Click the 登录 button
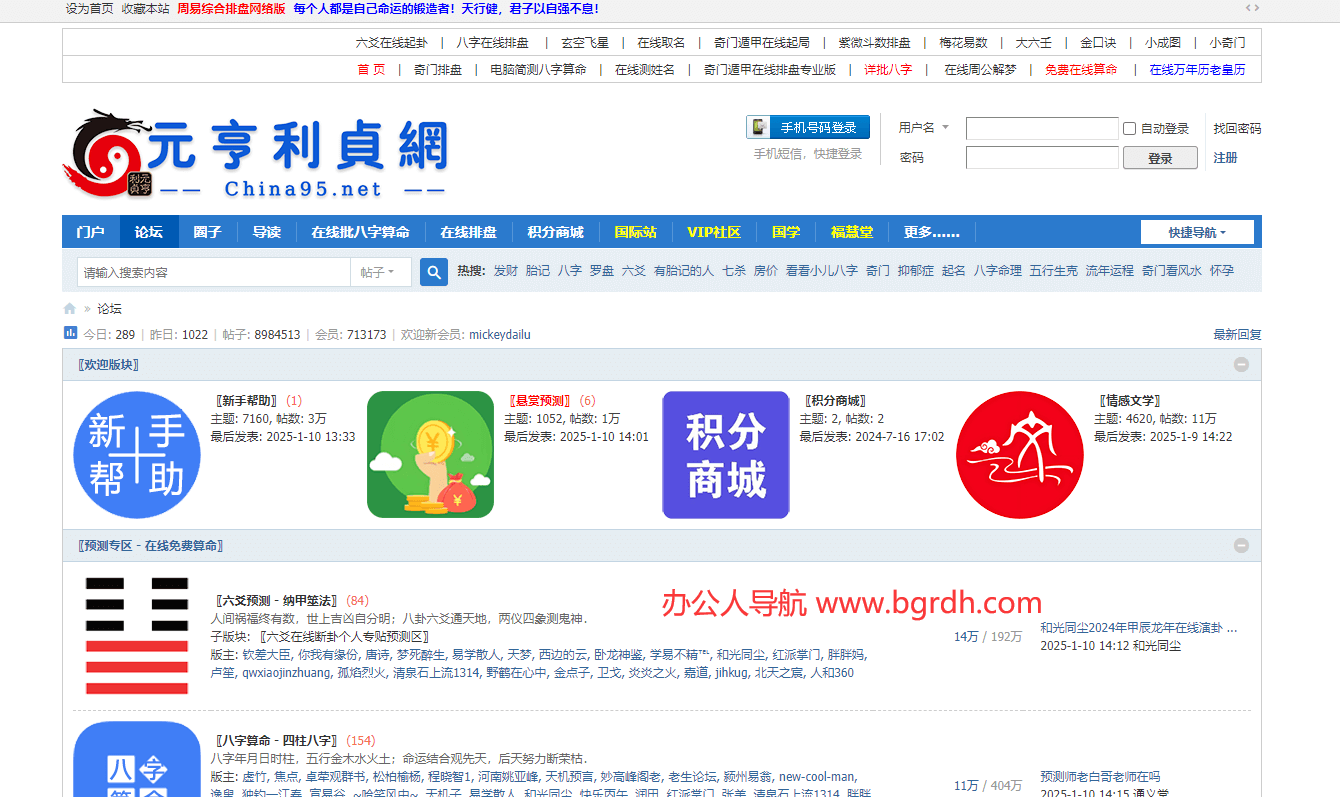The image size is (1340, 797). click(x=1160, y=157)
